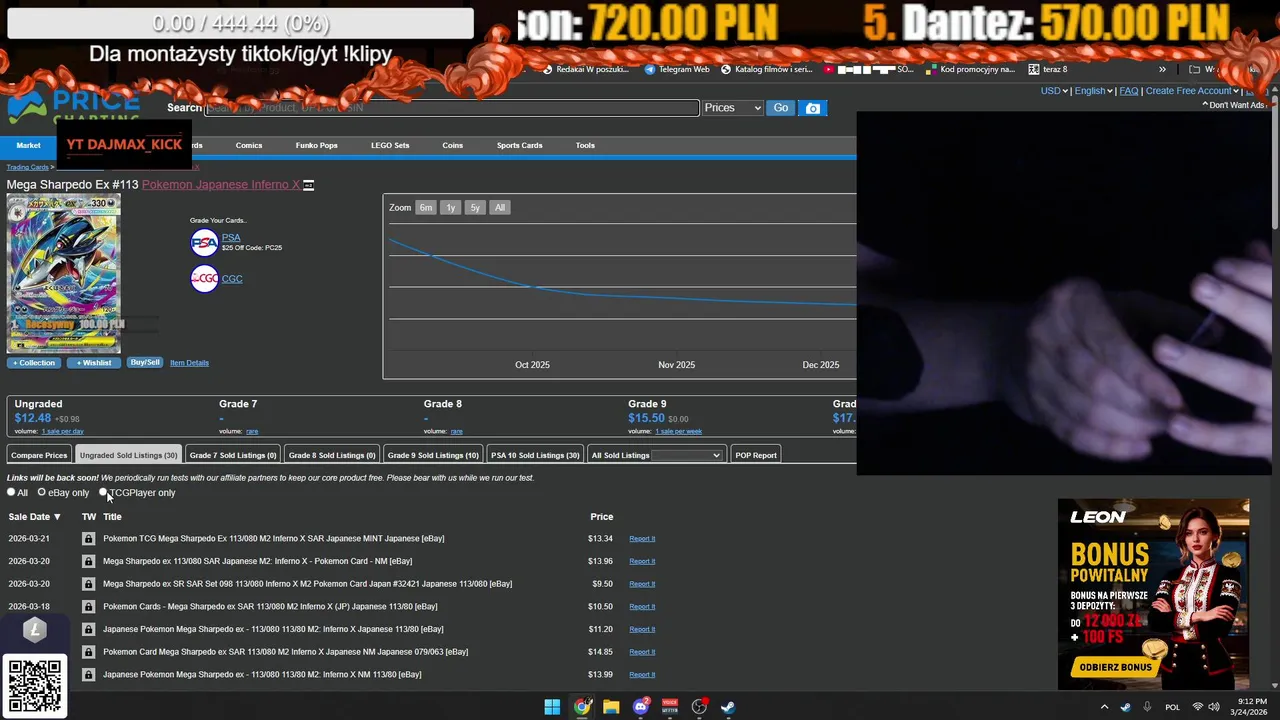Screen dimensions: 1280x720
Task: Open the English language dropdown
Action: click(x=1094, y=91)
